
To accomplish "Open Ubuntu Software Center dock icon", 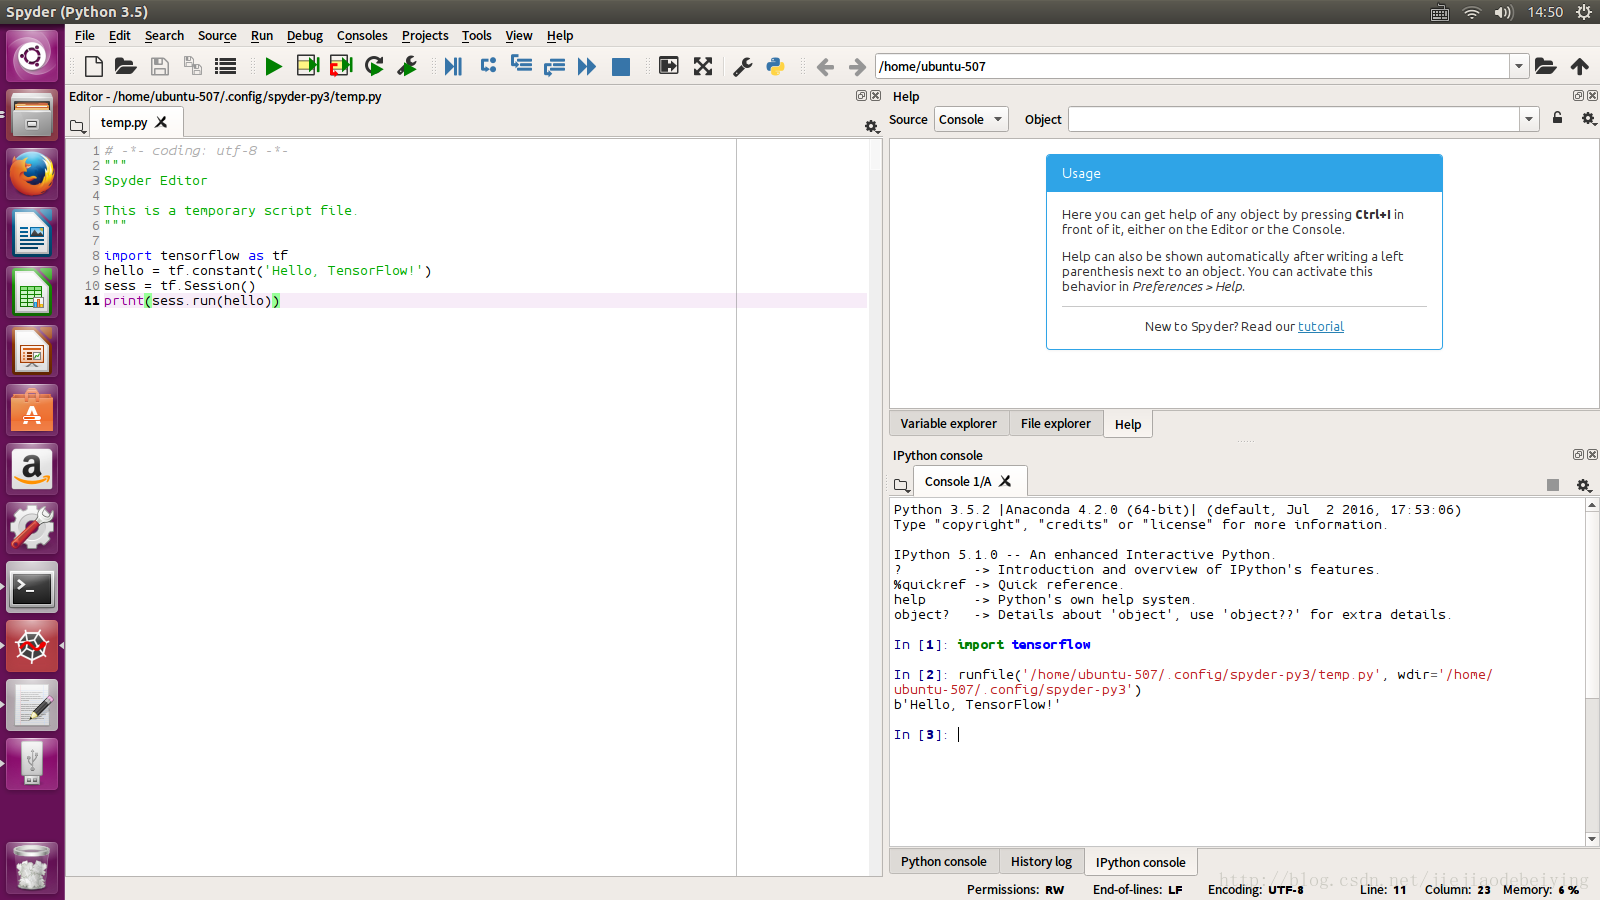I will pos(32,410).
